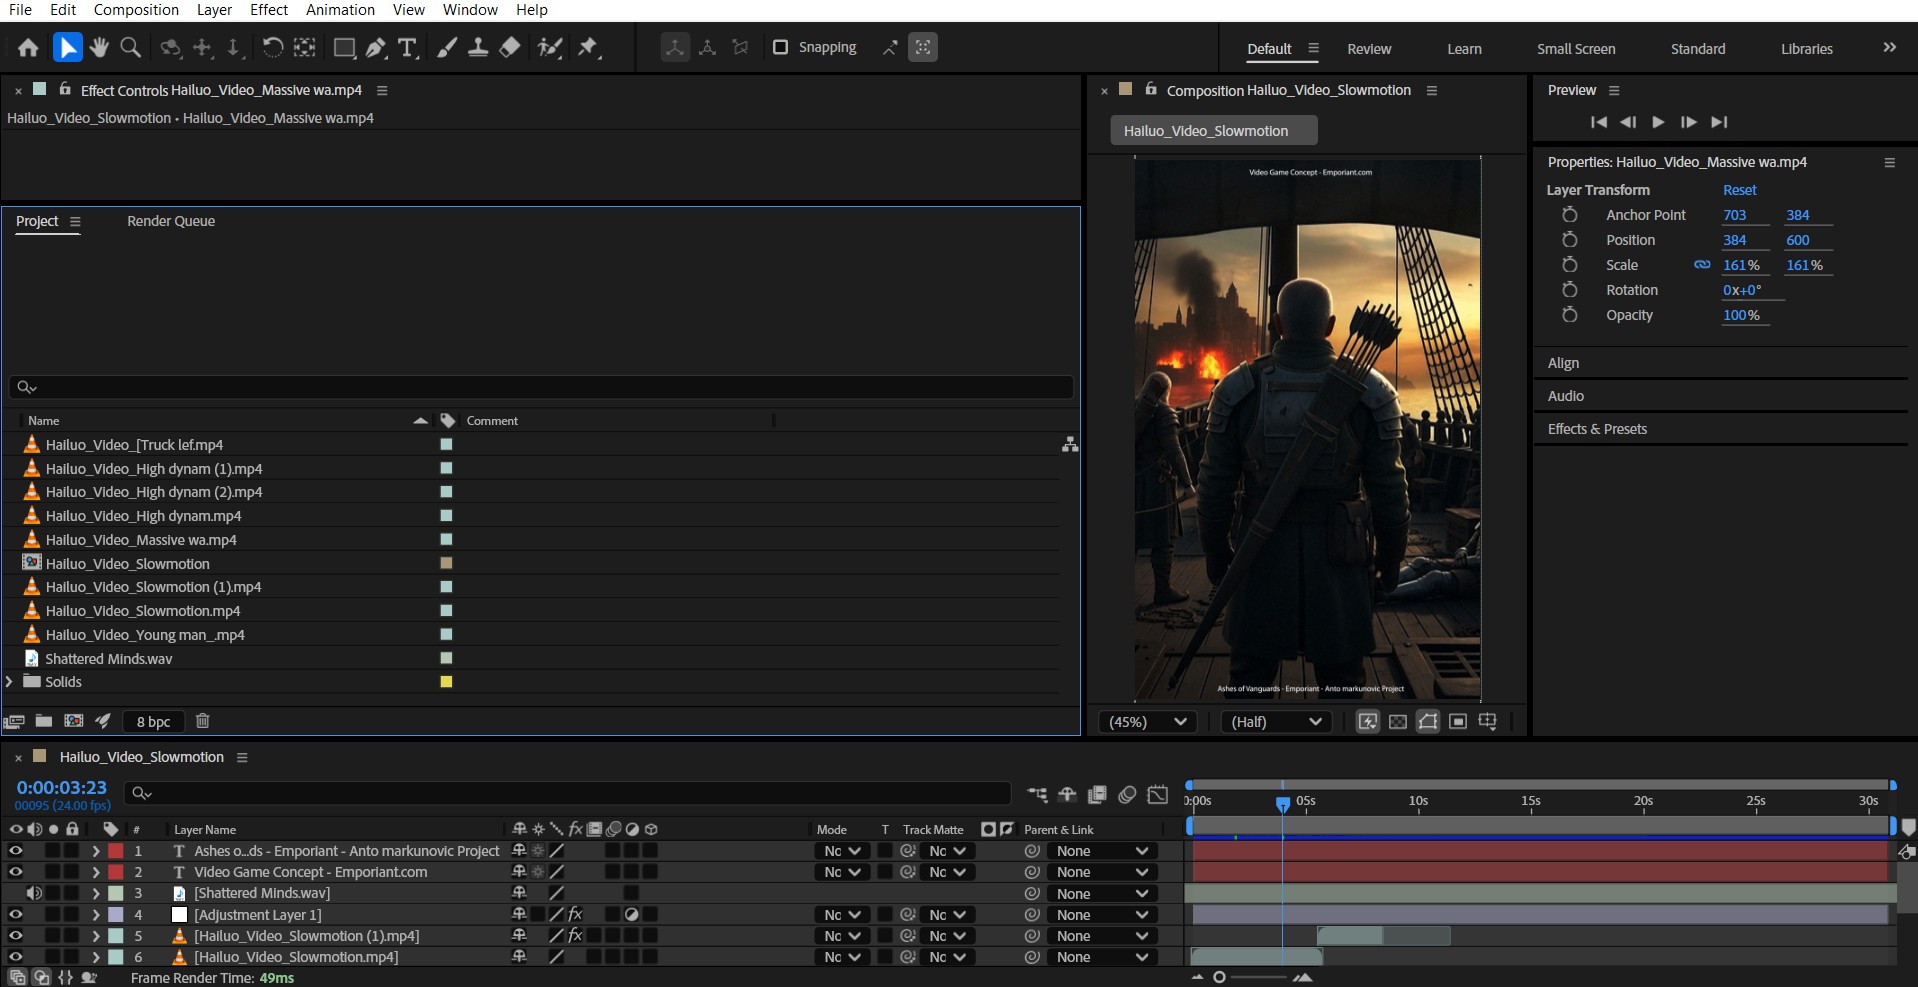The image size is (1918, 987).
Task: Toggle Scale constrain proportions link
Action: click(1702, 265)
